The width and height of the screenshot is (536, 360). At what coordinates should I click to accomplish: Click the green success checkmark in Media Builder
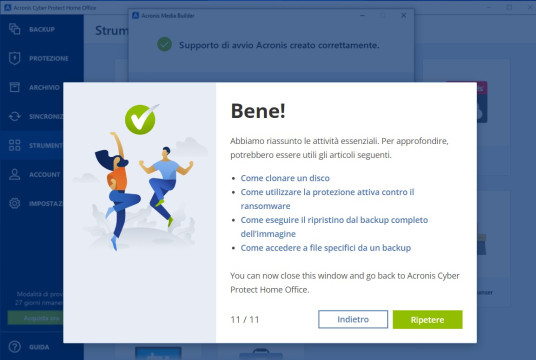[164, 44]
